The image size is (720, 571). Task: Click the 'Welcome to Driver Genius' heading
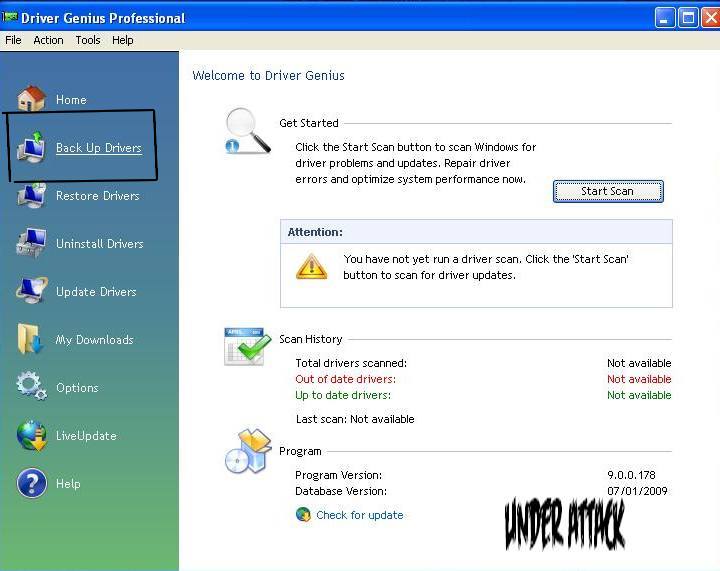pos(268,75)
